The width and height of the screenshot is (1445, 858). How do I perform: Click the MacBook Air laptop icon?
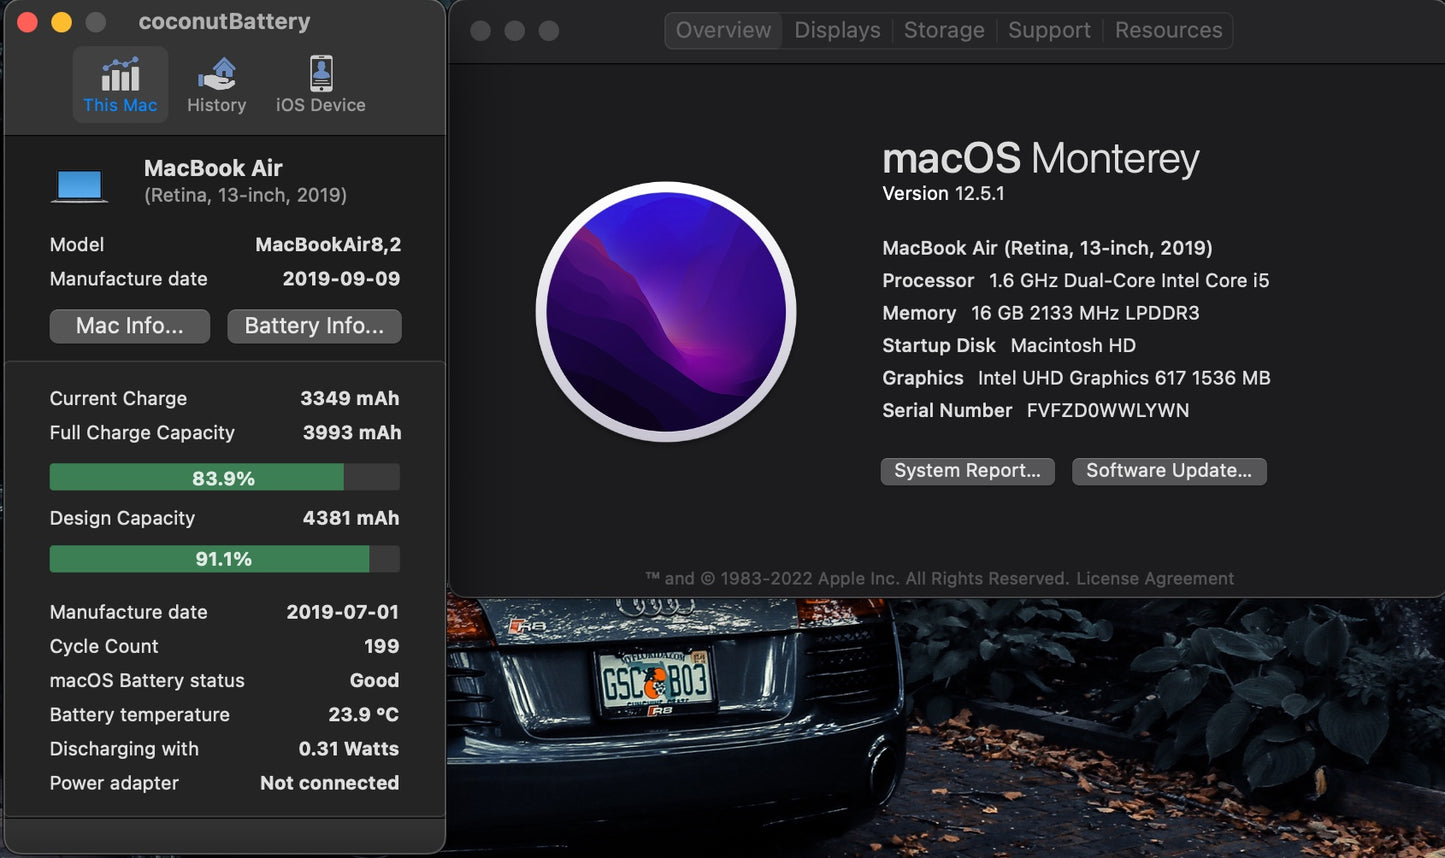(80, 183)
